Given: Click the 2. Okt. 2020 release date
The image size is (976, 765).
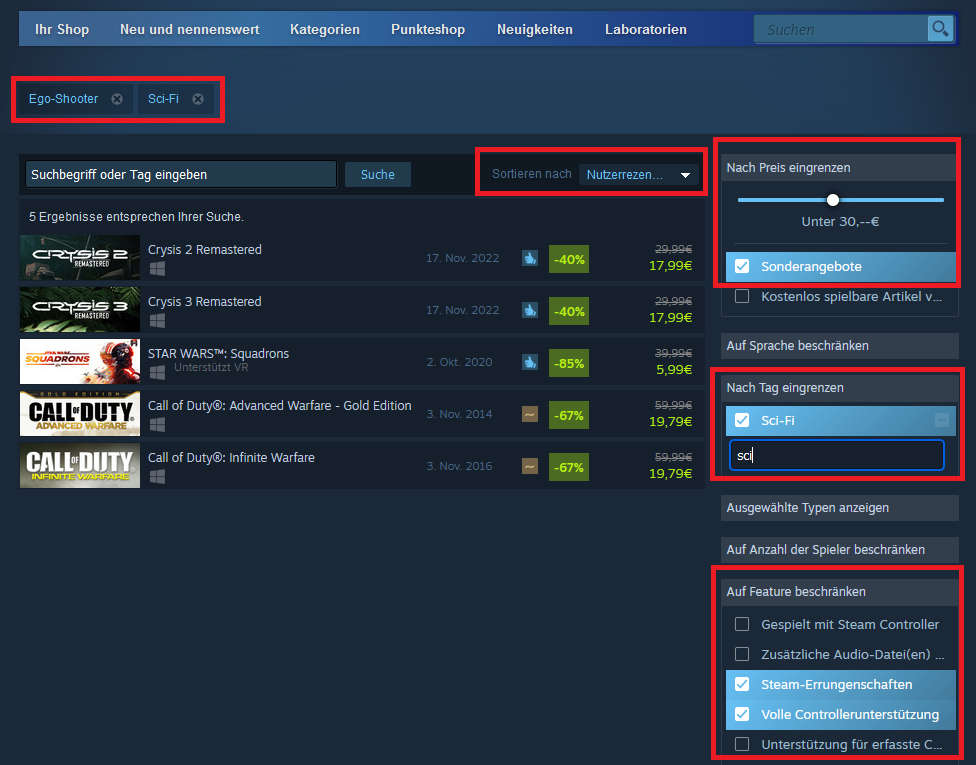Looking at the screenshot, I should pos(459,362).
